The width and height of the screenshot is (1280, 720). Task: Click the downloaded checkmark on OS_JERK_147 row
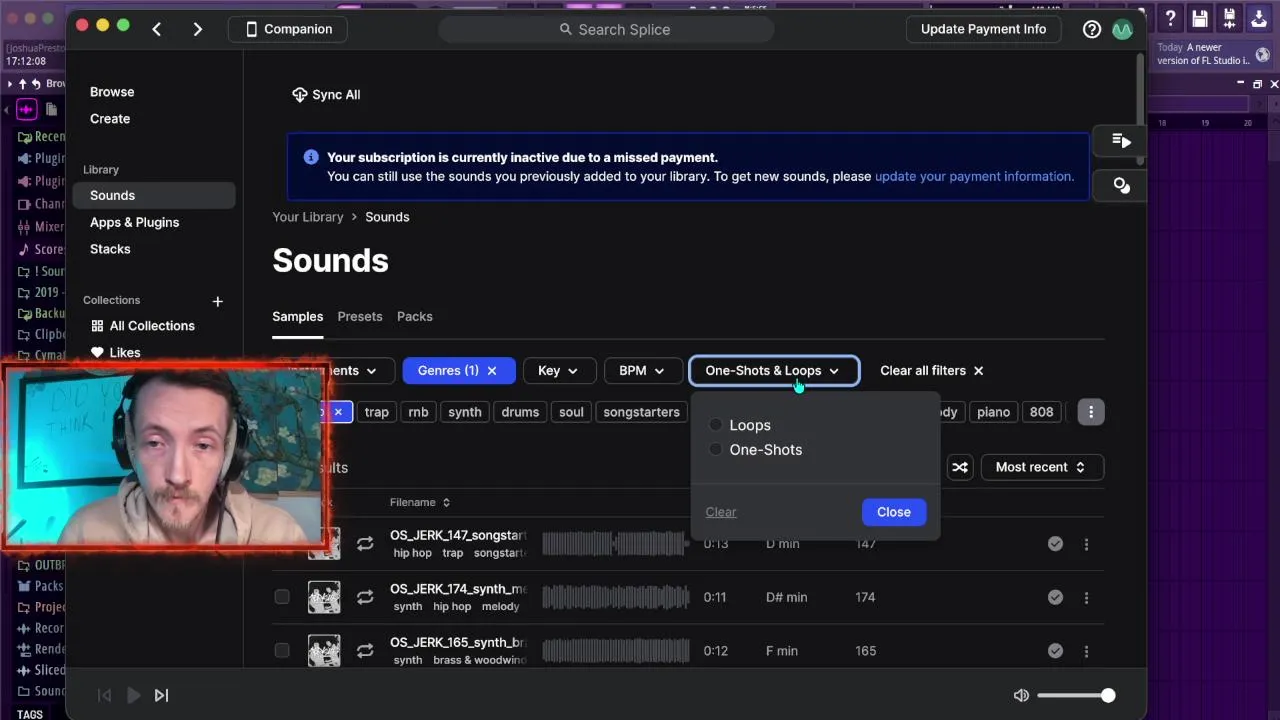click(x=1055, y=544)
